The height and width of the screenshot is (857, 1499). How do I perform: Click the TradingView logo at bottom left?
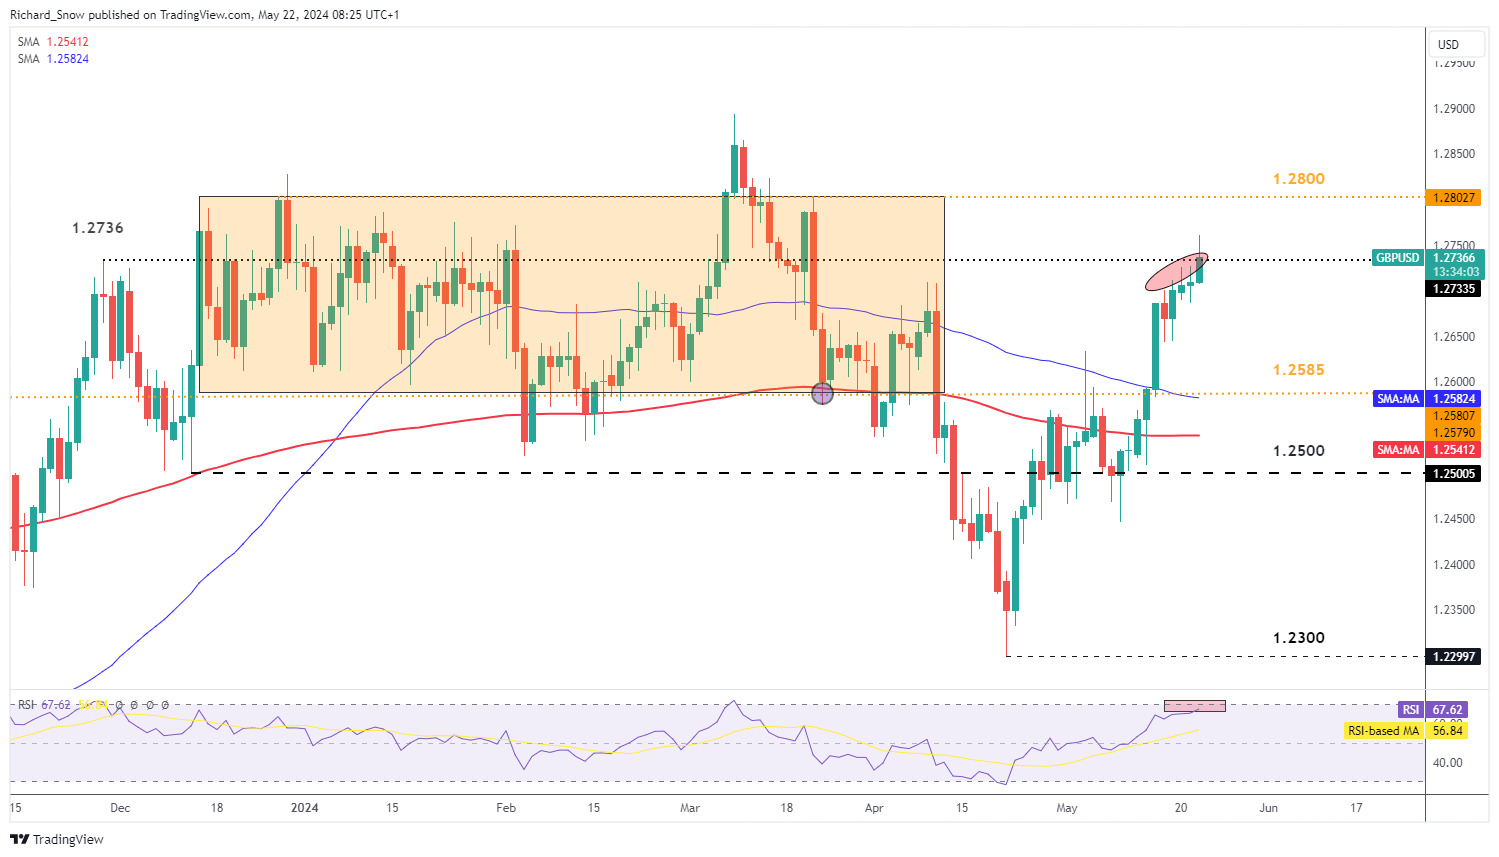[x=57, y=839]
